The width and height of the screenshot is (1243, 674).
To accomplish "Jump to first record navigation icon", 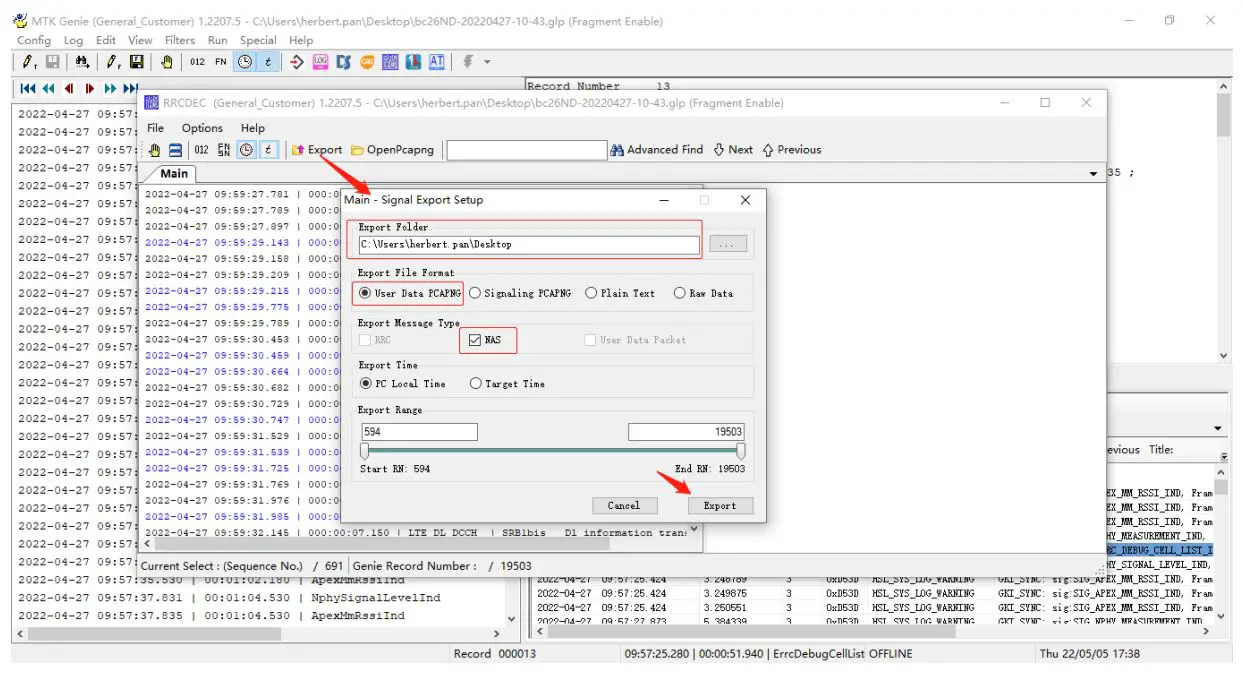I will (x=28, y=88).
